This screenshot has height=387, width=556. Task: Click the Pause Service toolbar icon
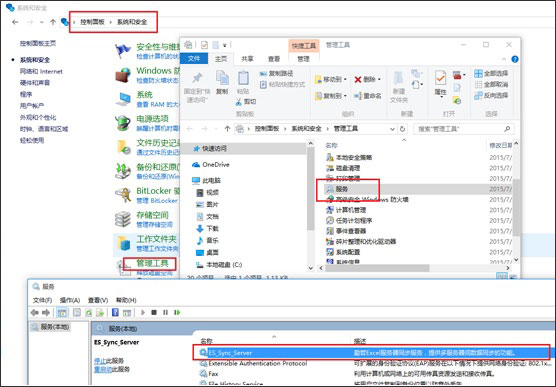click(165, 313)
